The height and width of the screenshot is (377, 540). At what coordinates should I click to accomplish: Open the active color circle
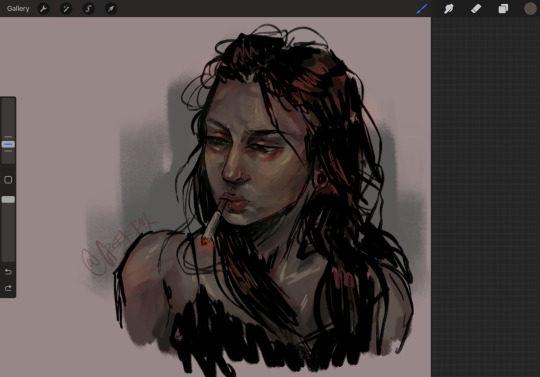click(x=530, y=9)
